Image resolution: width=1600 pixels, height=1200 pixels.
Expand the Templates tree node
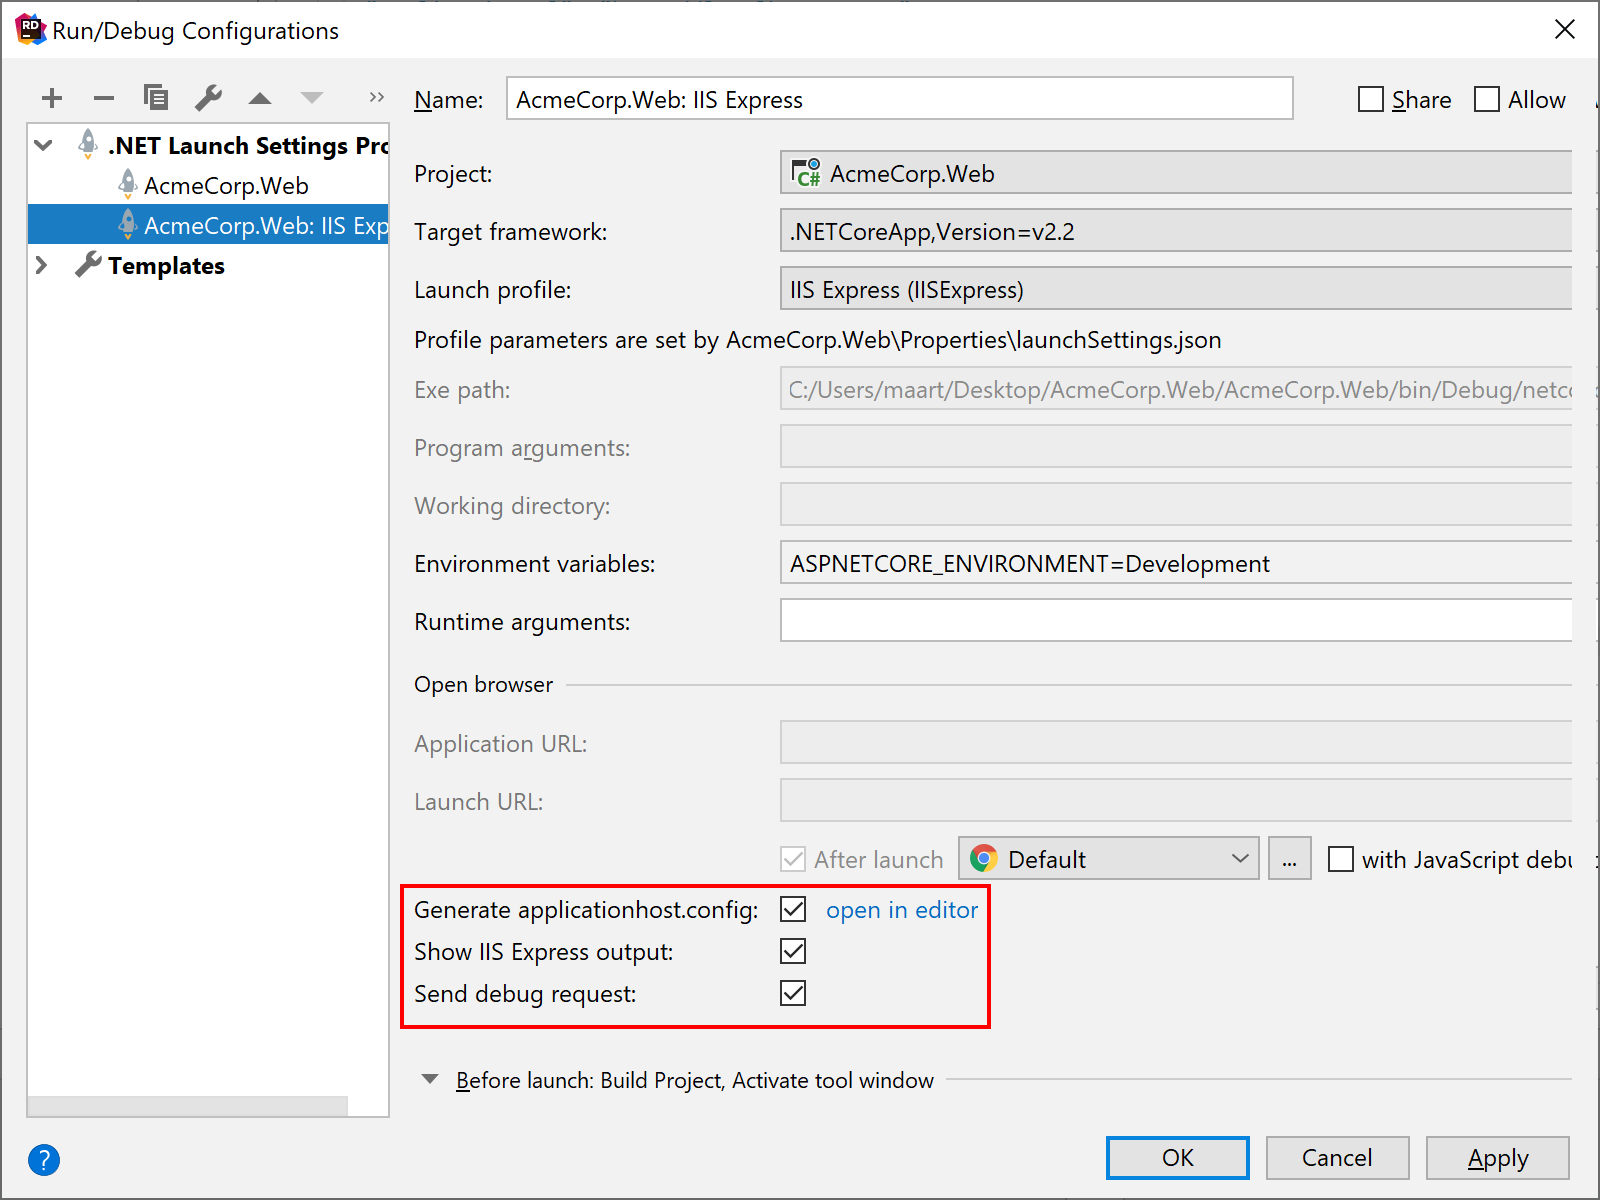(x=42, y=265)
